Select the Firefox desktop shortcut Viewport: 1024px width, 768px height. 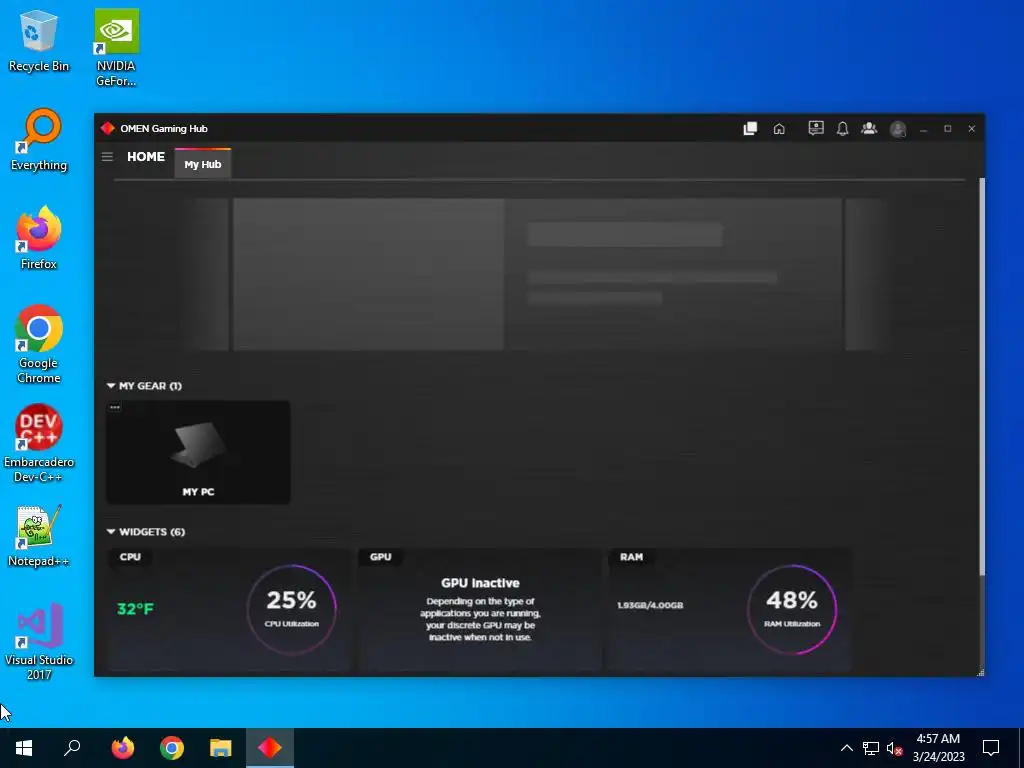(39, 238)
